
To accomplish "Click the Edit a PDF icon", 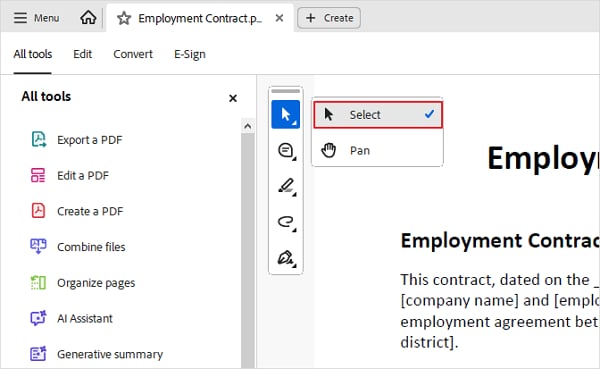I will coord(38,175).
